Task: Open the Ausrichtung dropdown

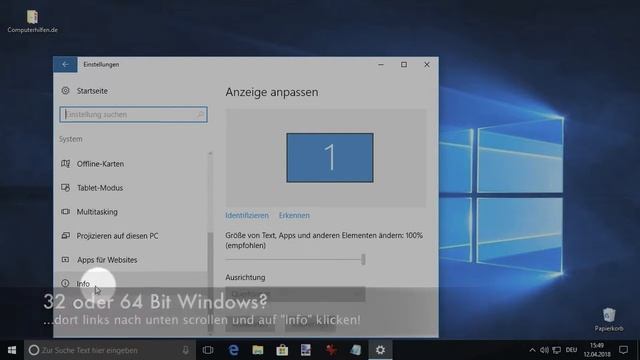Action: coord(295,294)
